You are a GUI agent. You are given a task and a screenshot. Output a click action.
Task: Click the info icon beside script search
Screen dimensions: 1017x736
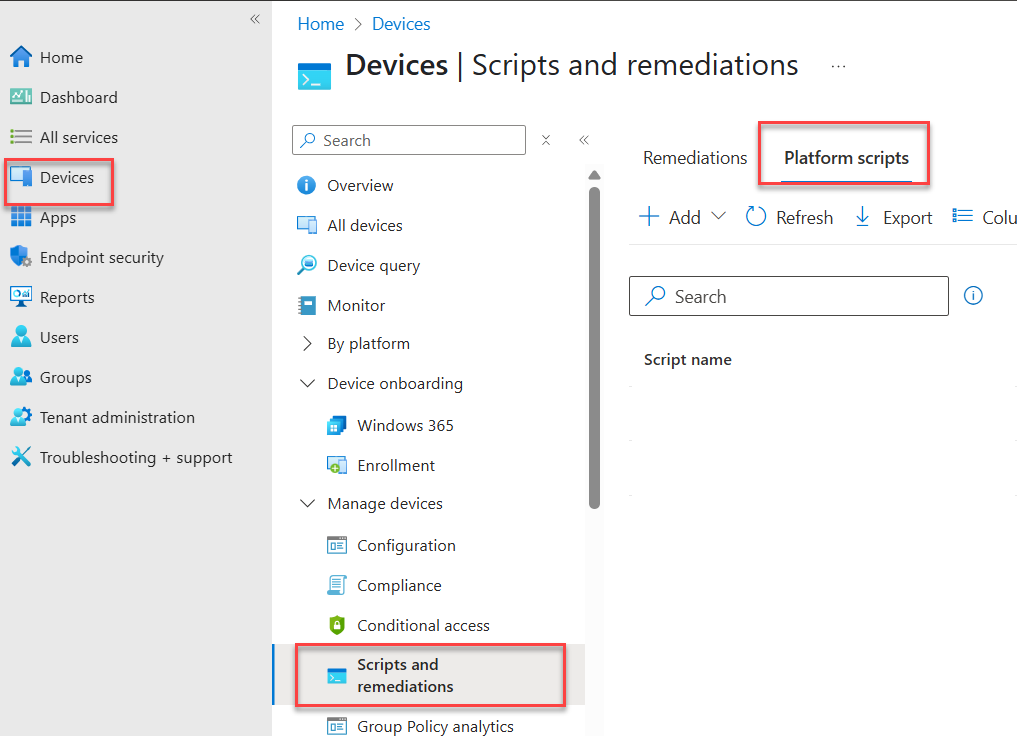[x=973, y=296]
